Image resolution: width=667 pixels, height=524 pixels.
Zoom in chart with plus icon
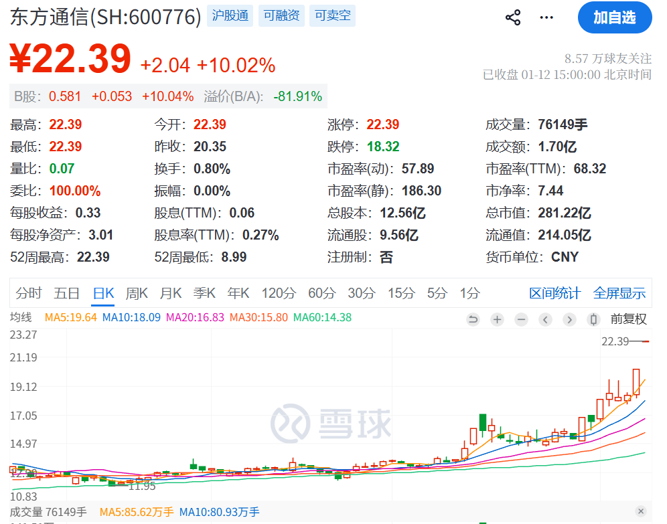pyautogui.click(x=497, y=319)
